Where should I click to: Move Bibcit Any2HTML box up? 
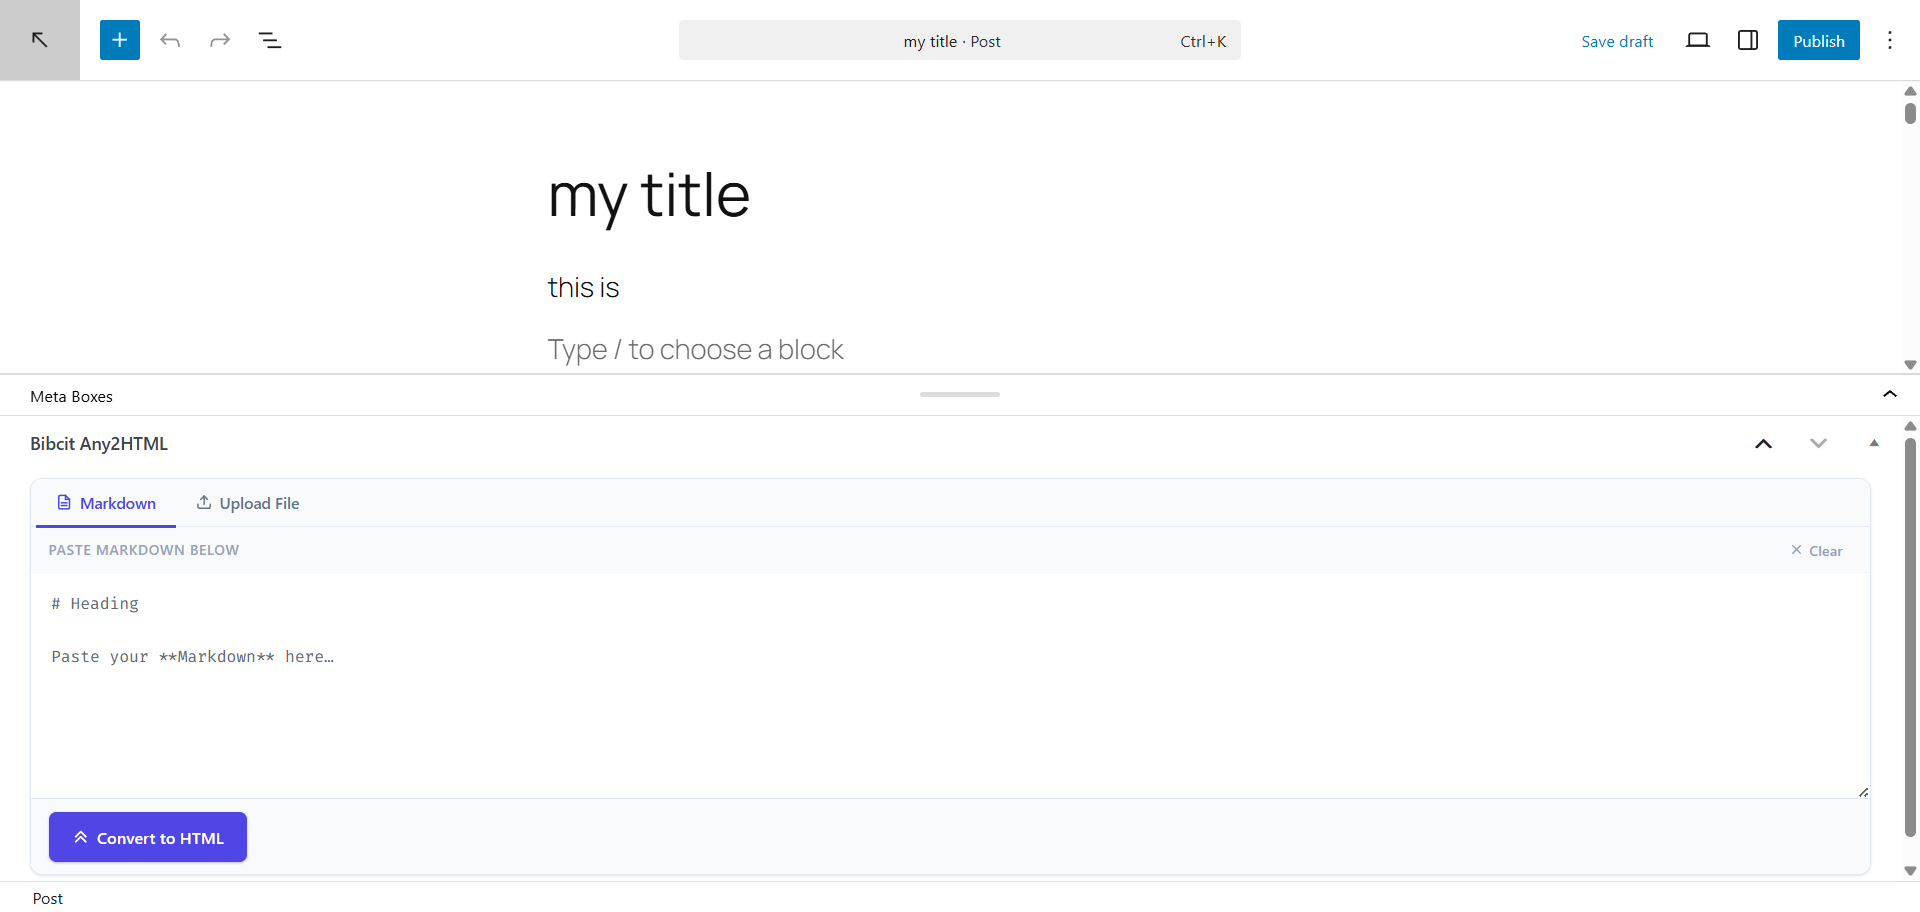1764,444
